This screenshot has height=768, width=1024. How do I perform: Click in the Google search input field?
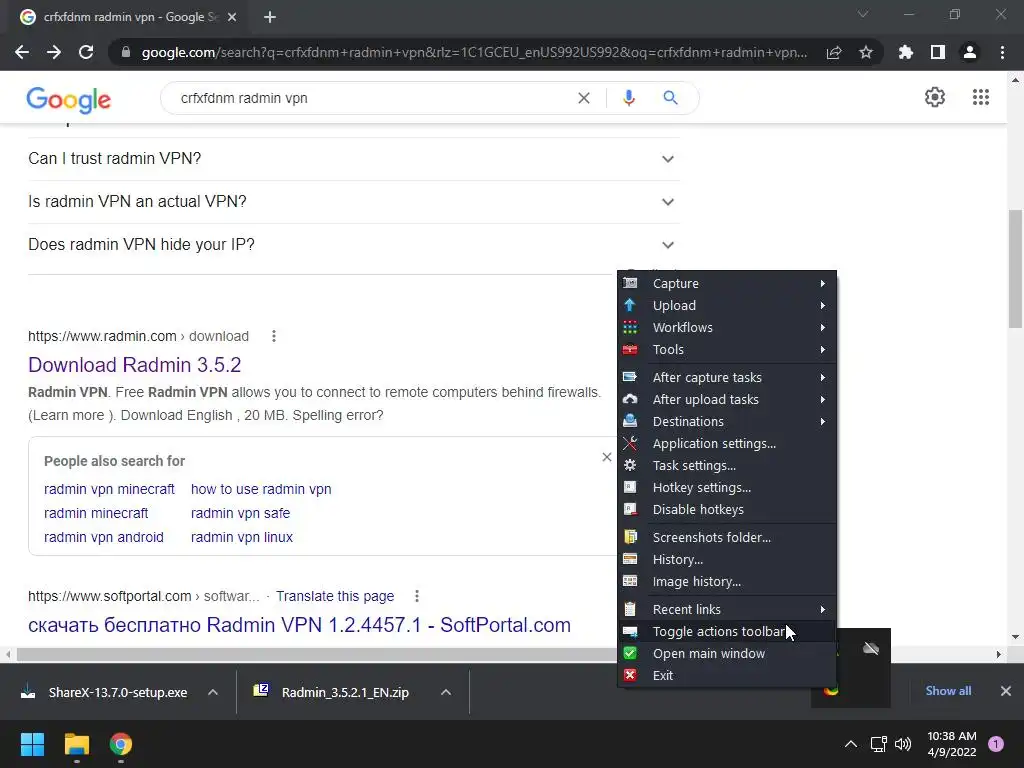[x=372, y=98]
